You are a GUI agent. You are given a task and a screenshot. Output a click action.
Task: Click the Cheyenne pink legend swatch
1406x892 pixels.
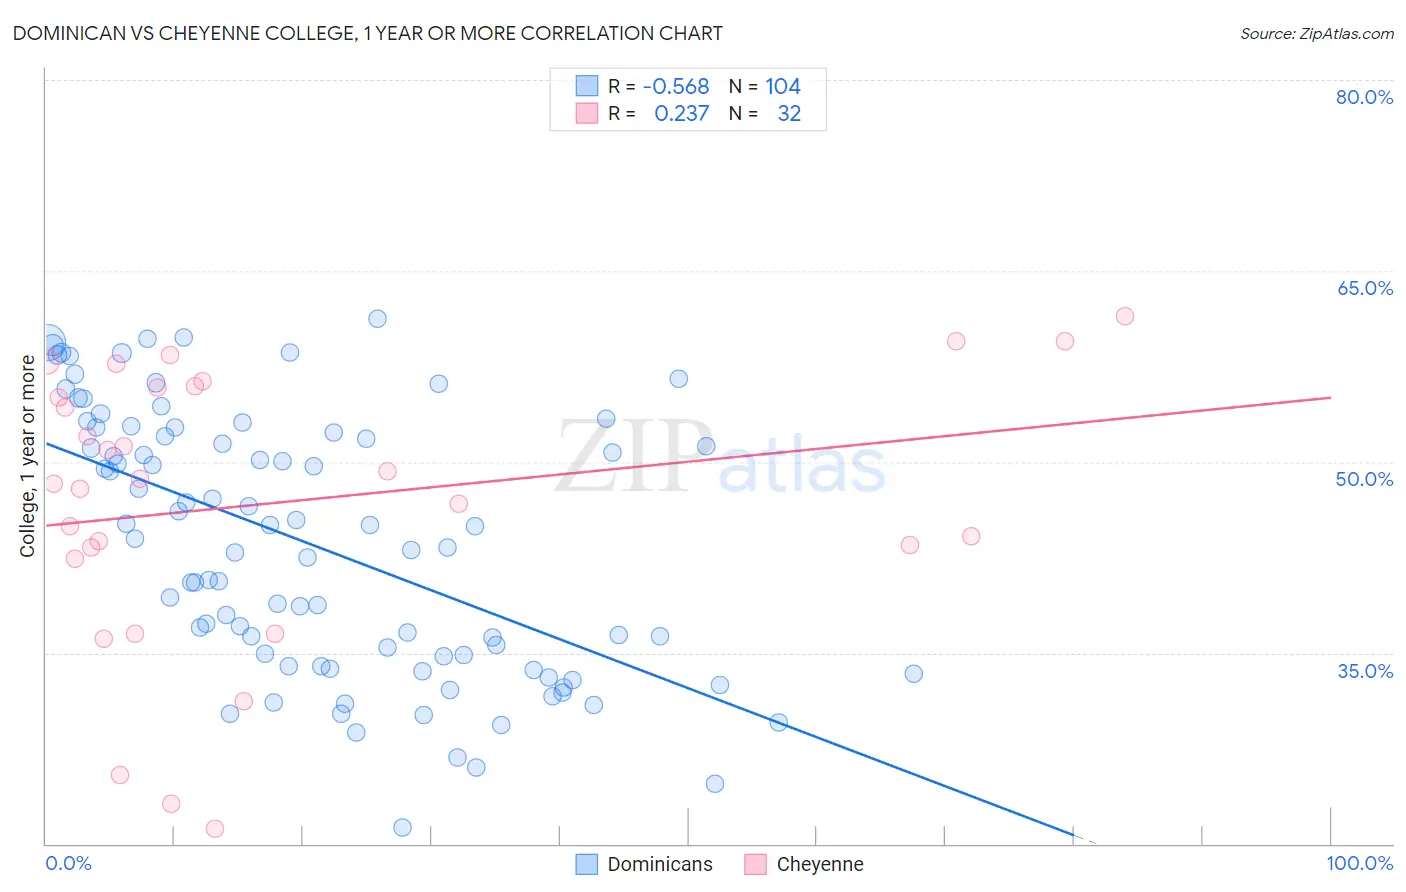tap(756, 864)
